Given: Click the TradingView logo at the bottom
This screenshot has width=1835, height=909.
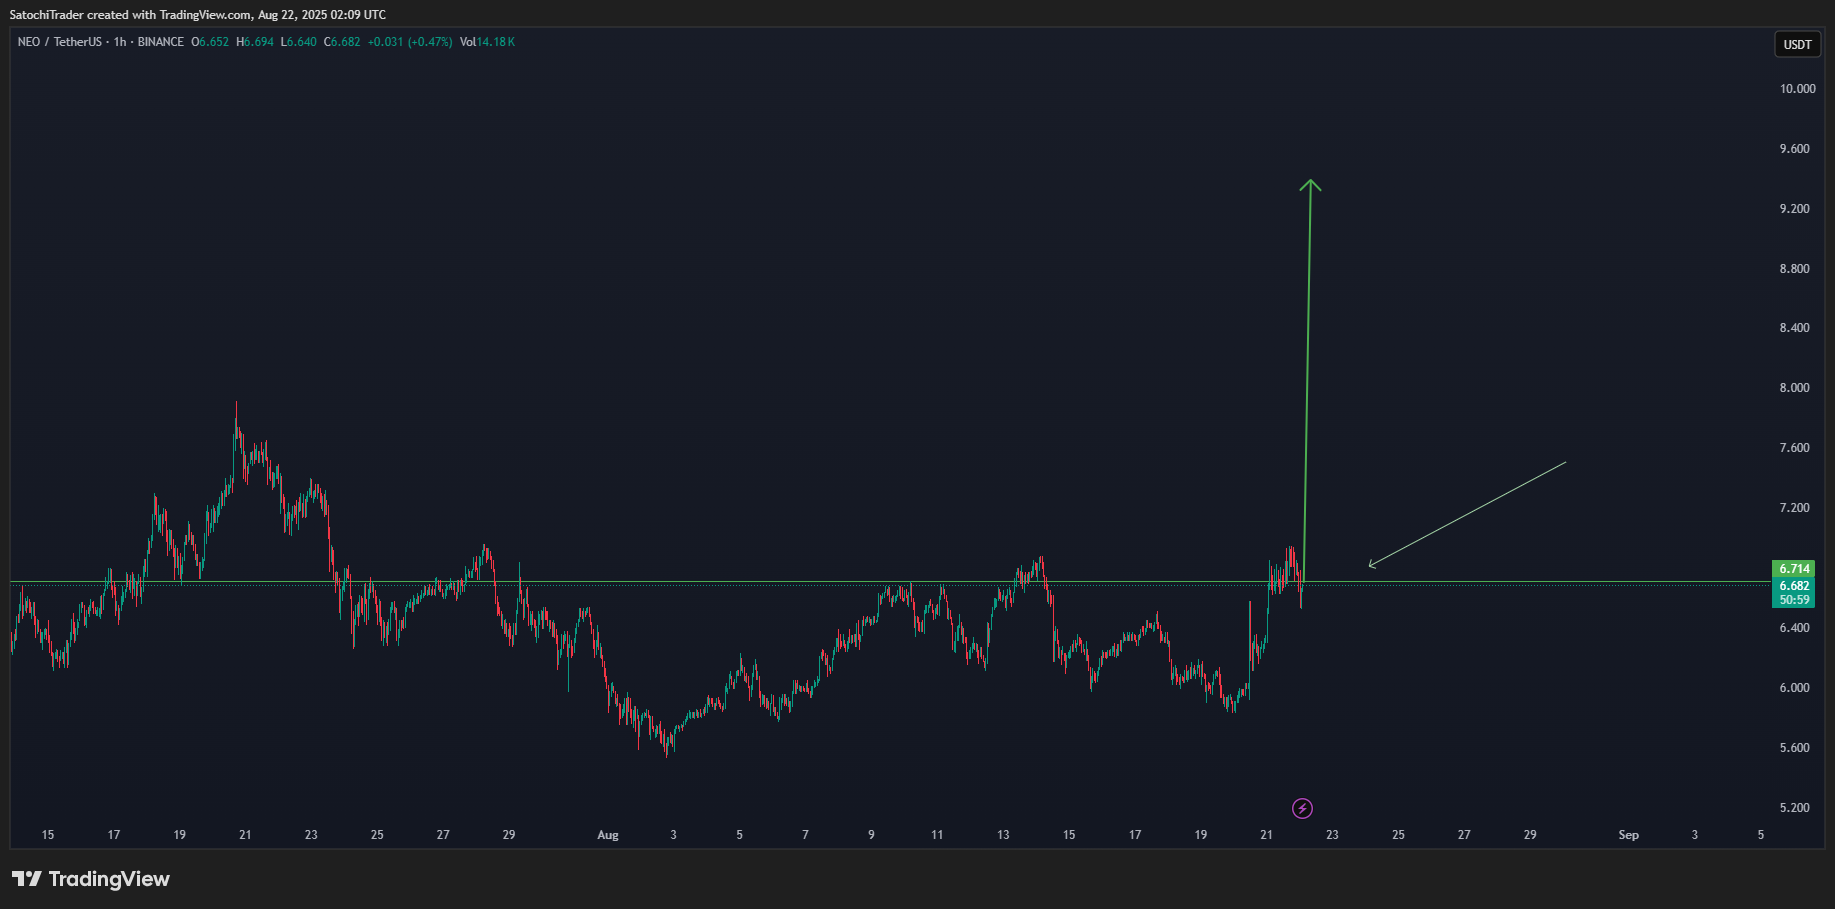Looking at the screenshot, I should pyautogui.click(x=91, y=879).
